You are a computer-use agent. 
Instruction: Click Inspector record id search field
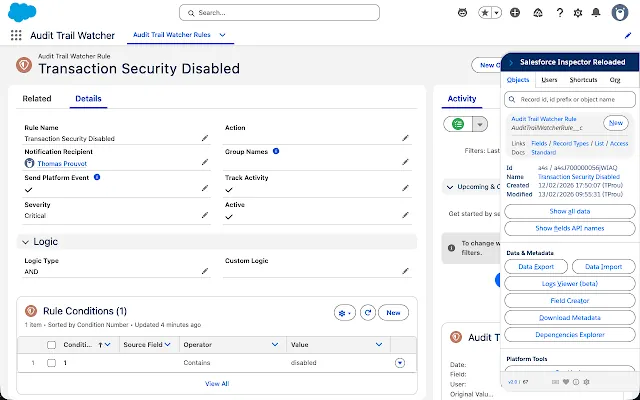(570, 100)
